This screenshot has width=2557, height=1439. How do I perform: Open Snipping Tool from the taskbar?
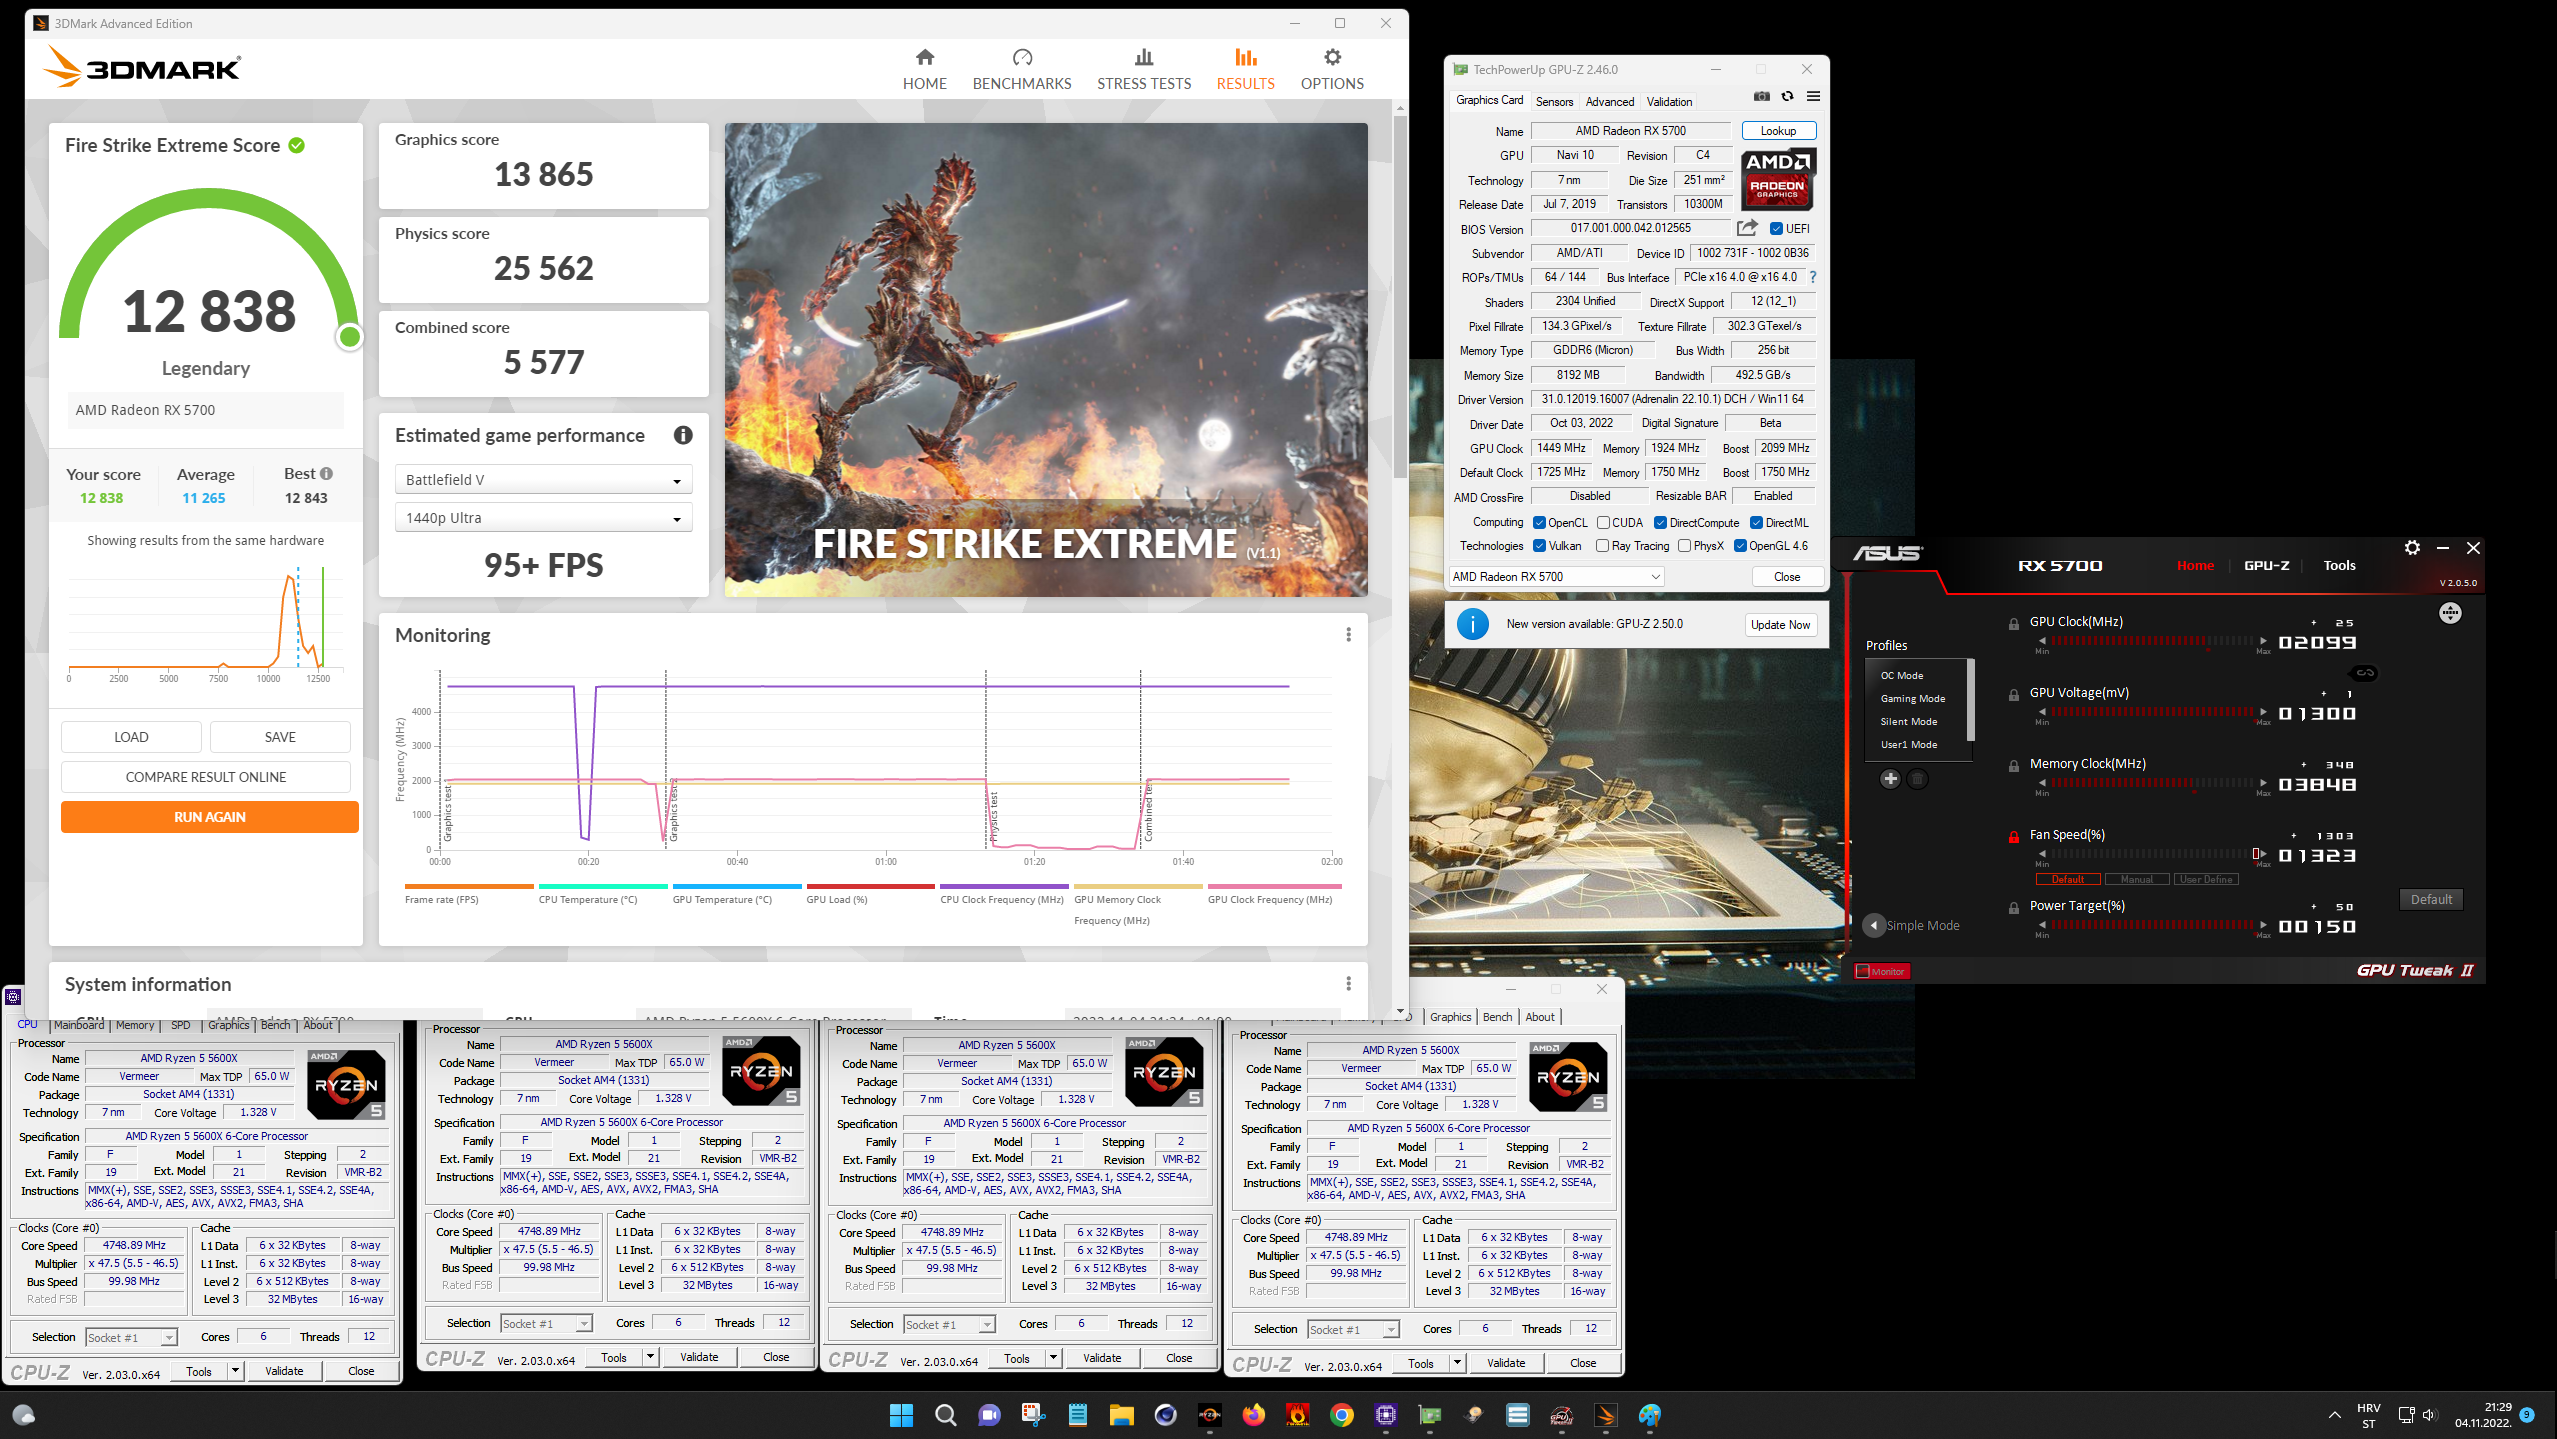[x=1033, y=1415]
